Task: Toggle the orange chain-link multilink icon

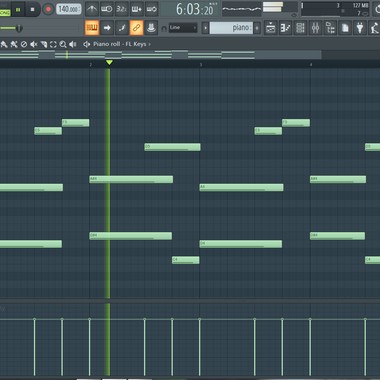Action: 137,28
